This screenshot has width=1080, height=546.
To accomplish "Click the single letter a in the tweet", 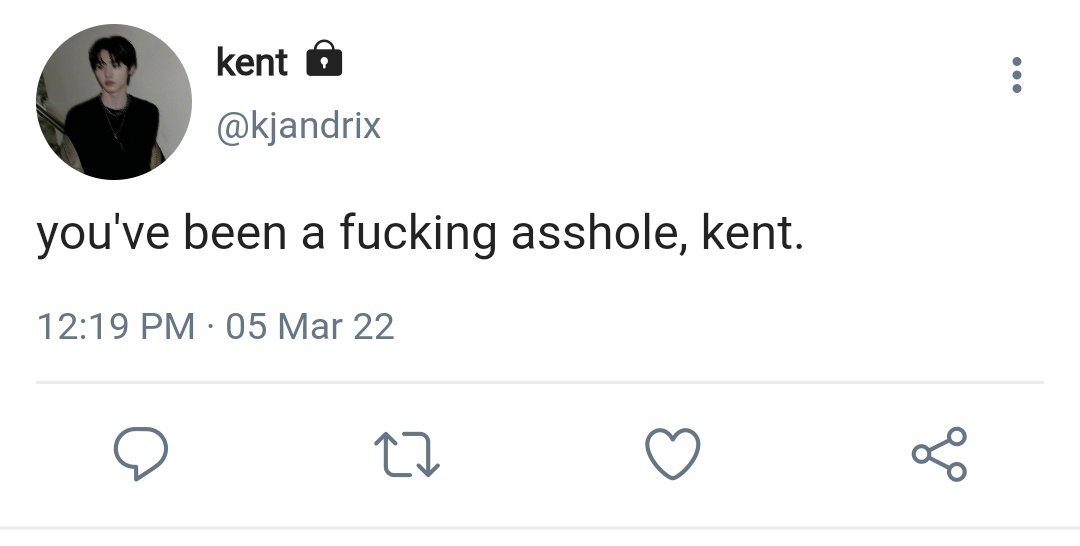I will [313, 237].
